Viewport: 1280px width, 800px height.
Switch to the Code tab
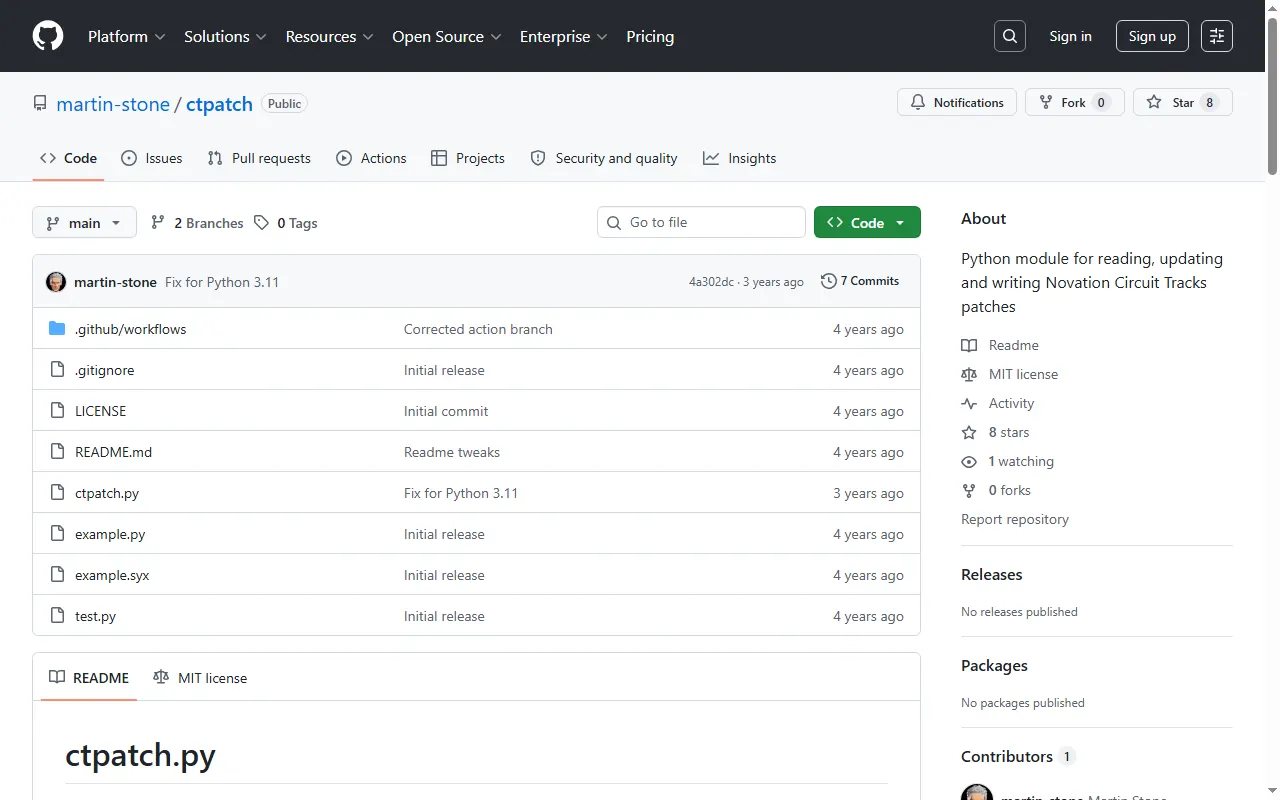point(68,158)
